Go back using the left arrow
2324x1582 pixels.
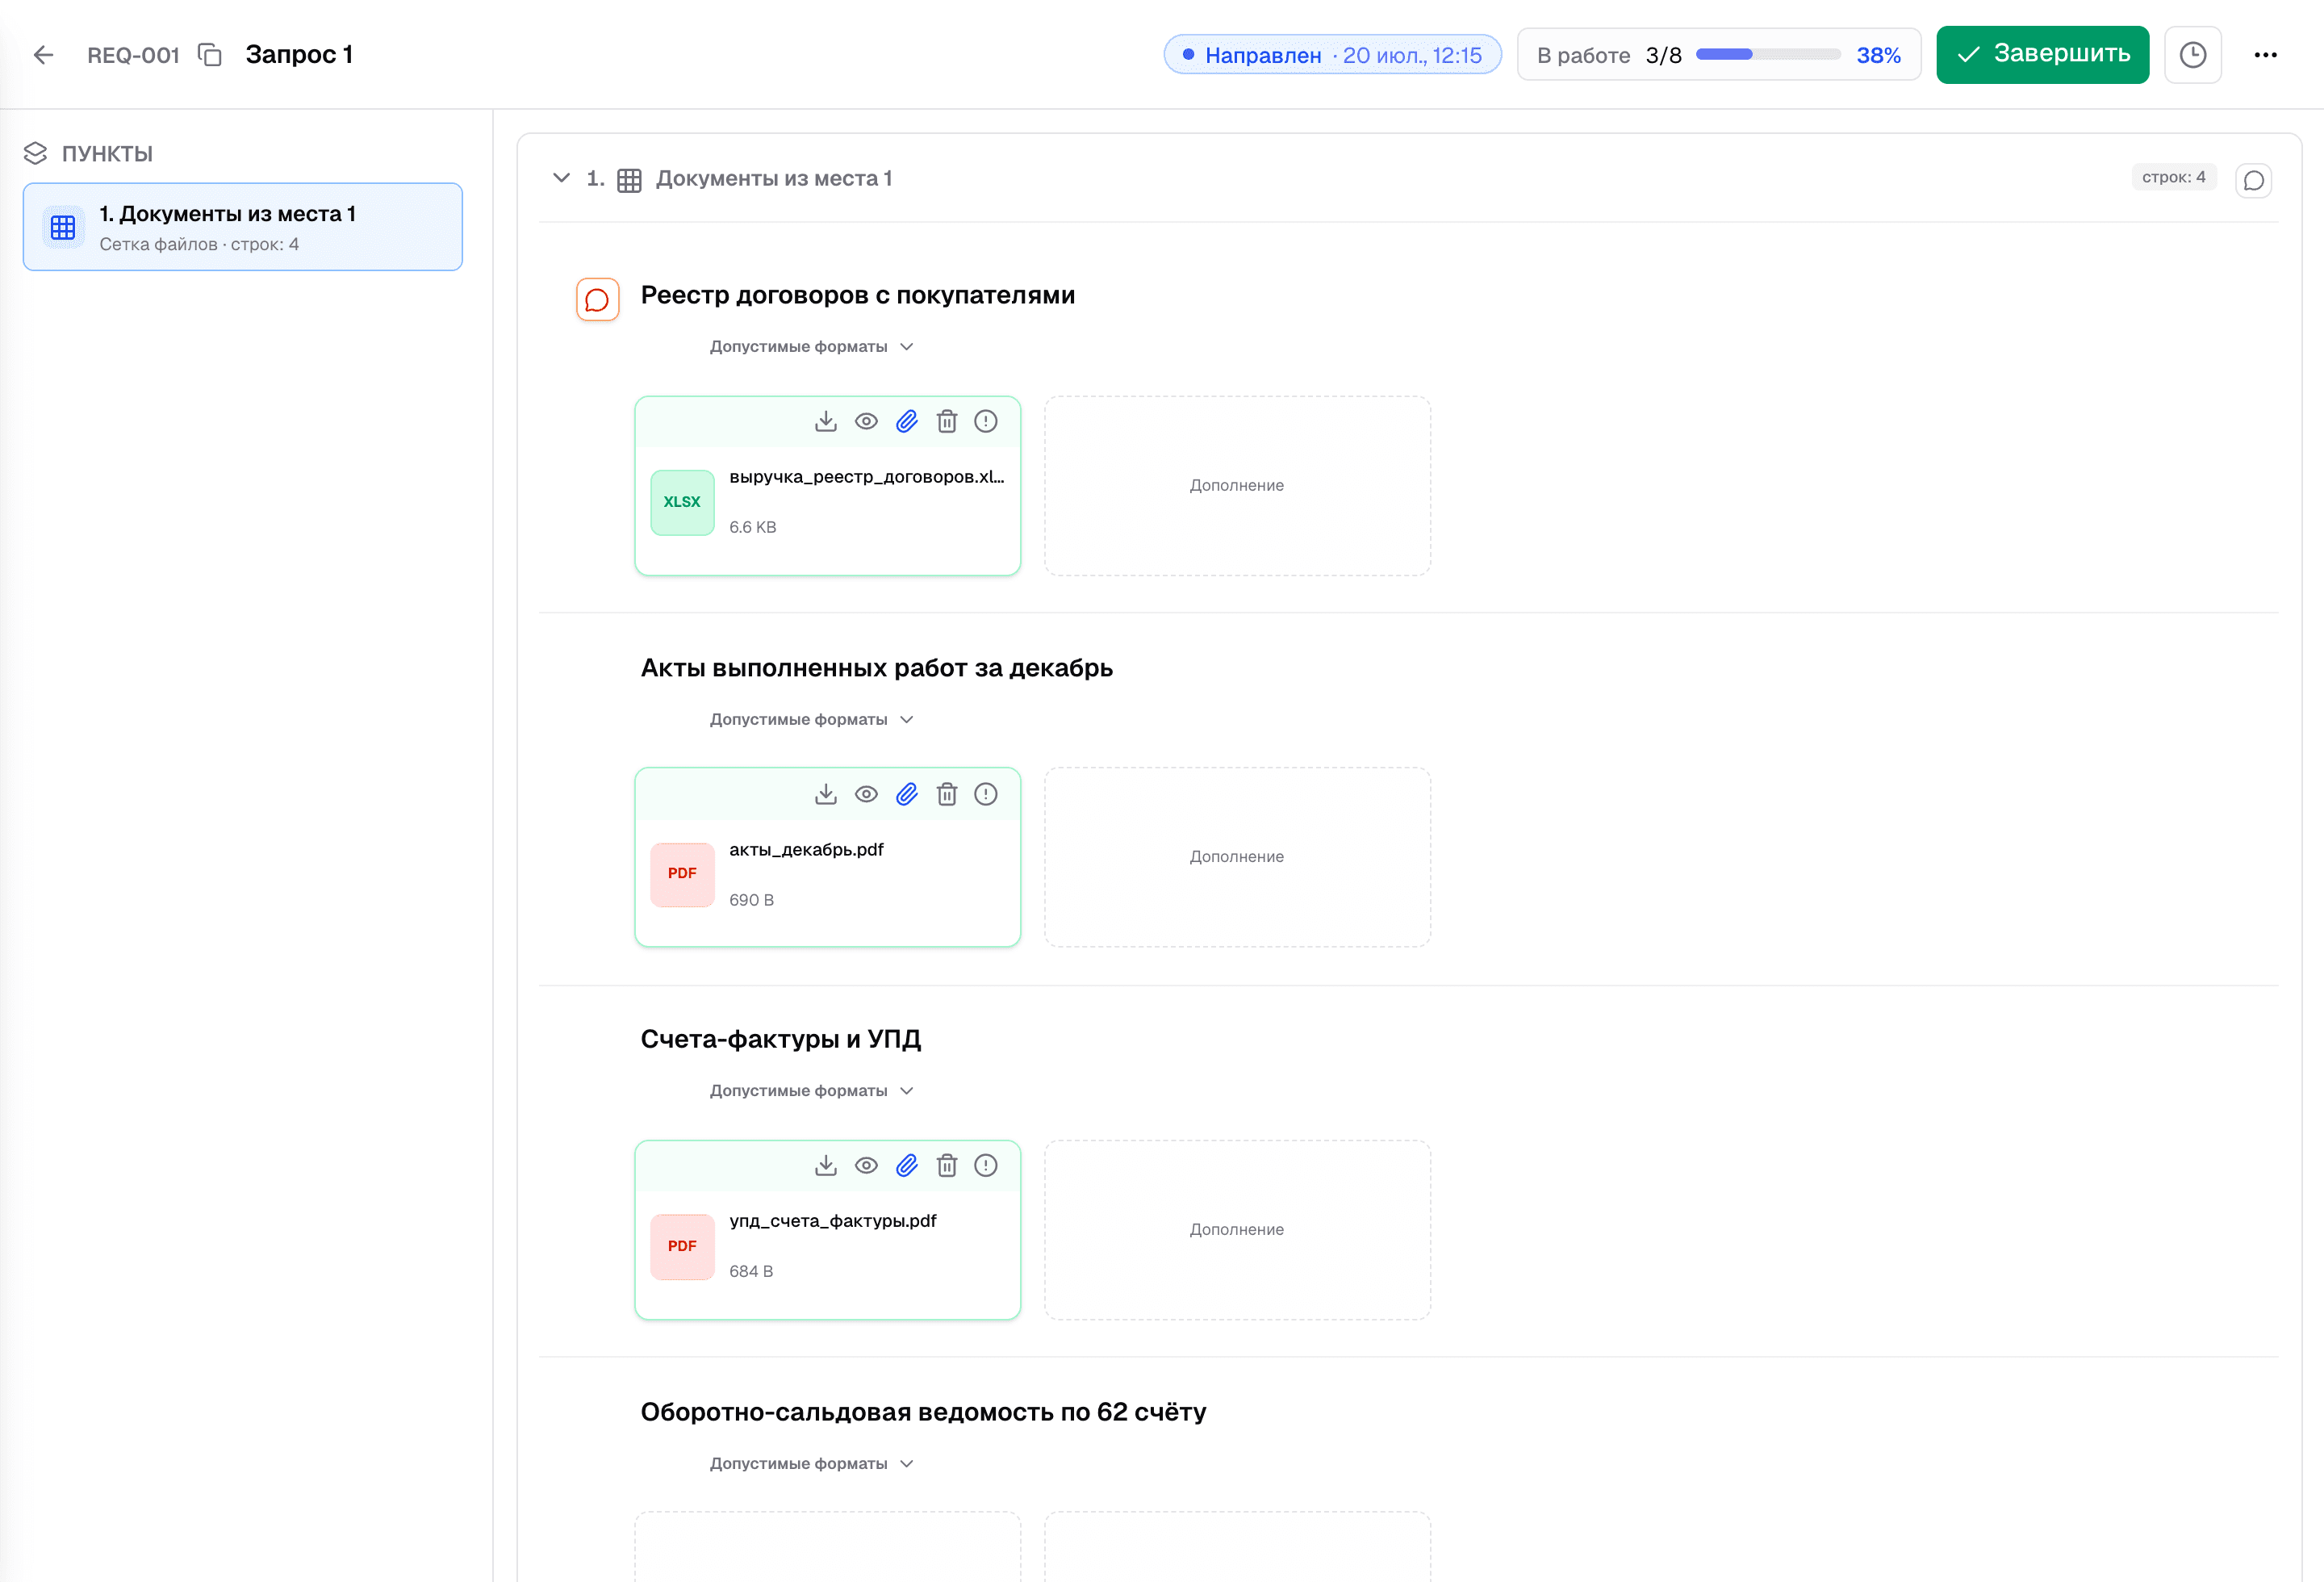44,55
